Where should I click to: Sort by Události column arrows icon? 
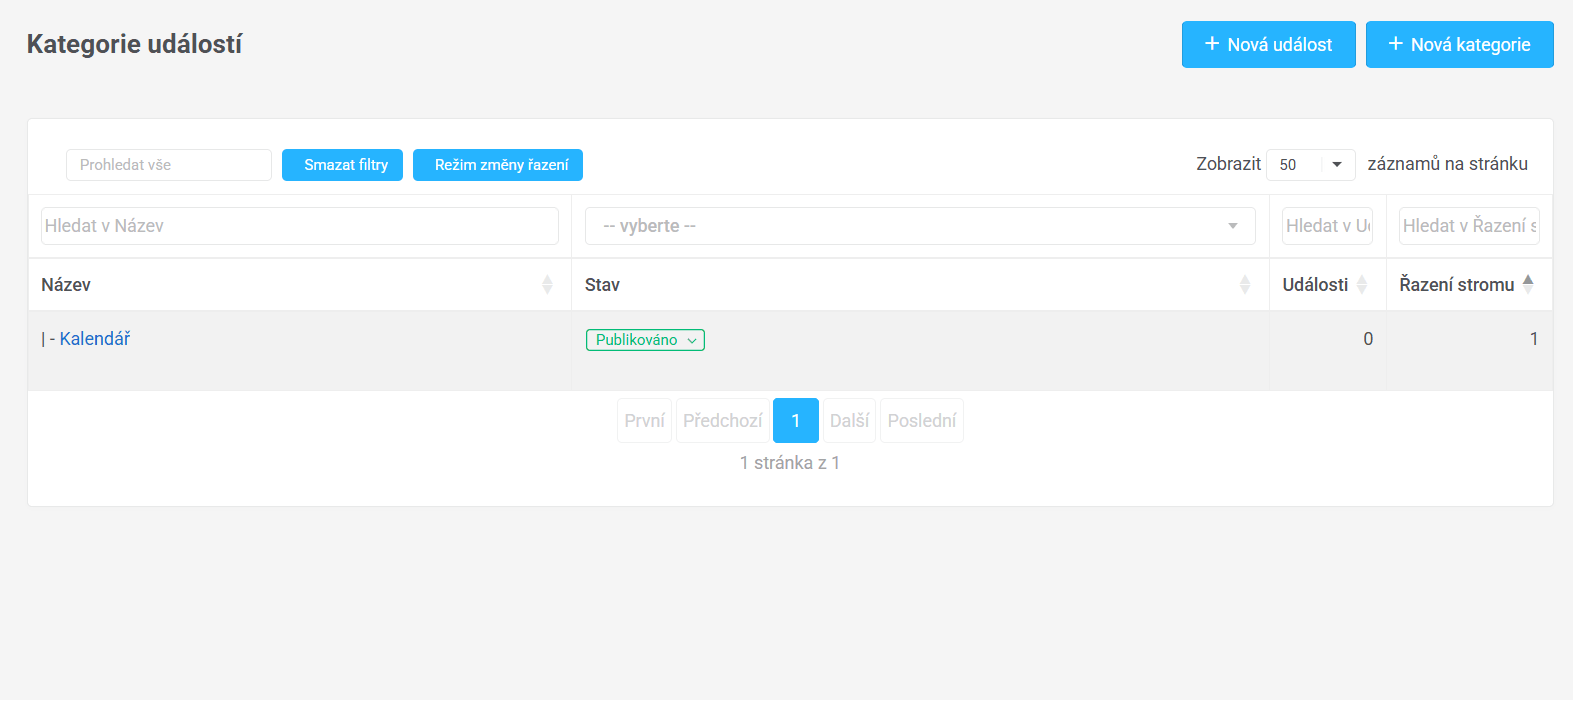tap(1361, 285)
